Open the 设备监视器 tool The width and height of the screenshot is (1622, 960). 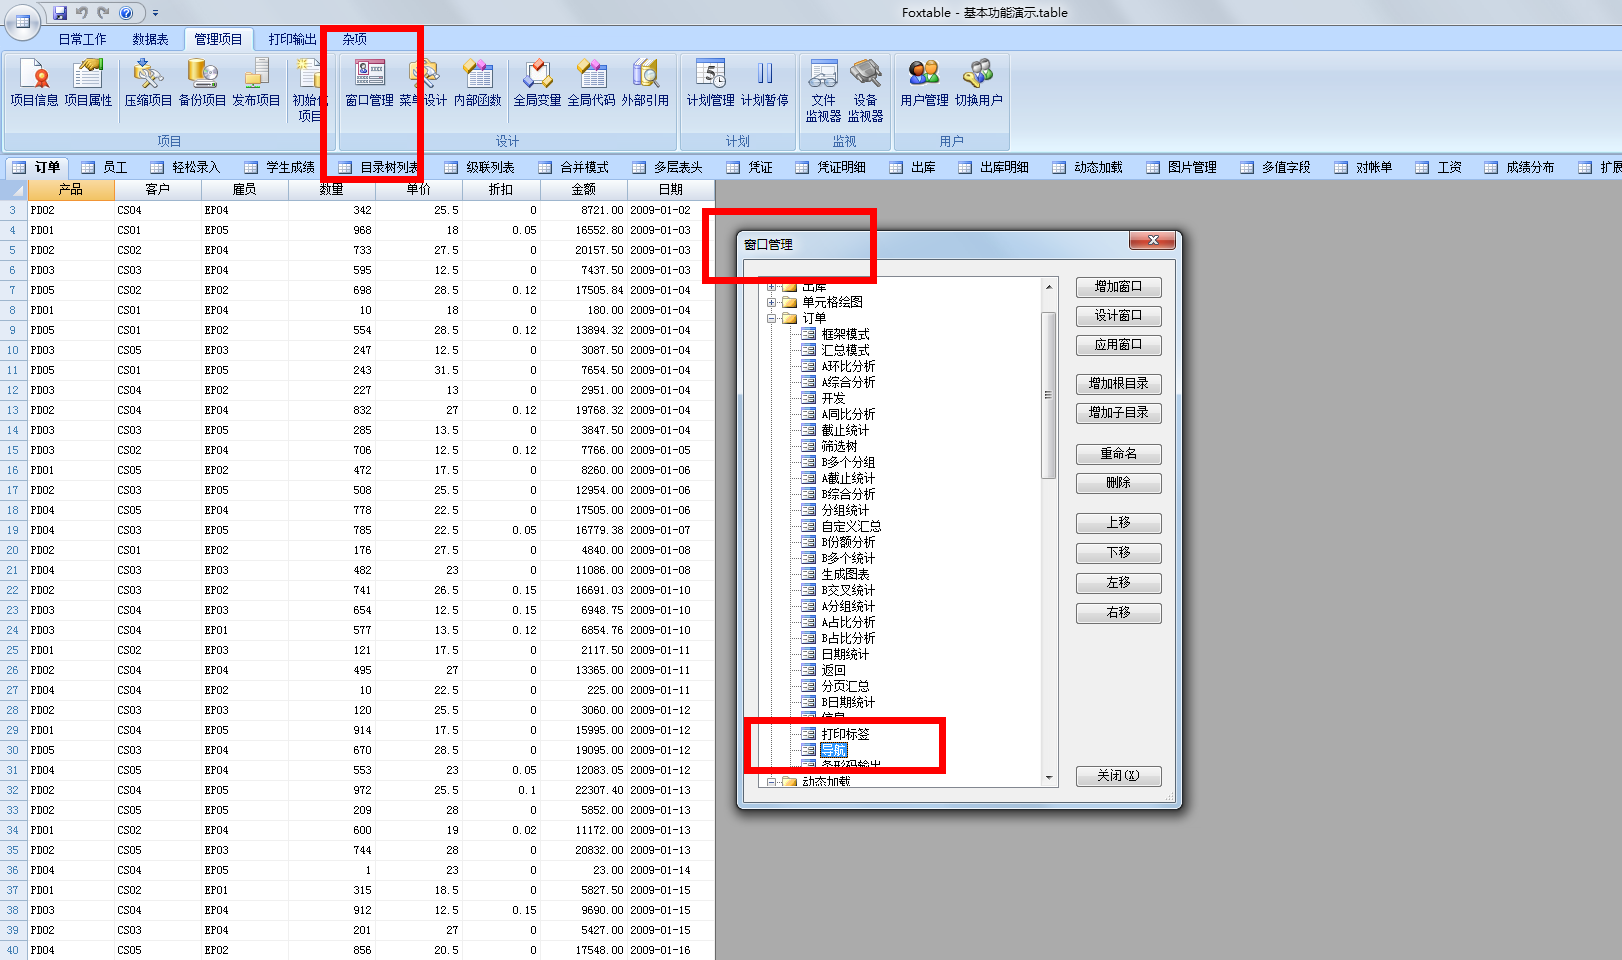(x=866, y=90)
